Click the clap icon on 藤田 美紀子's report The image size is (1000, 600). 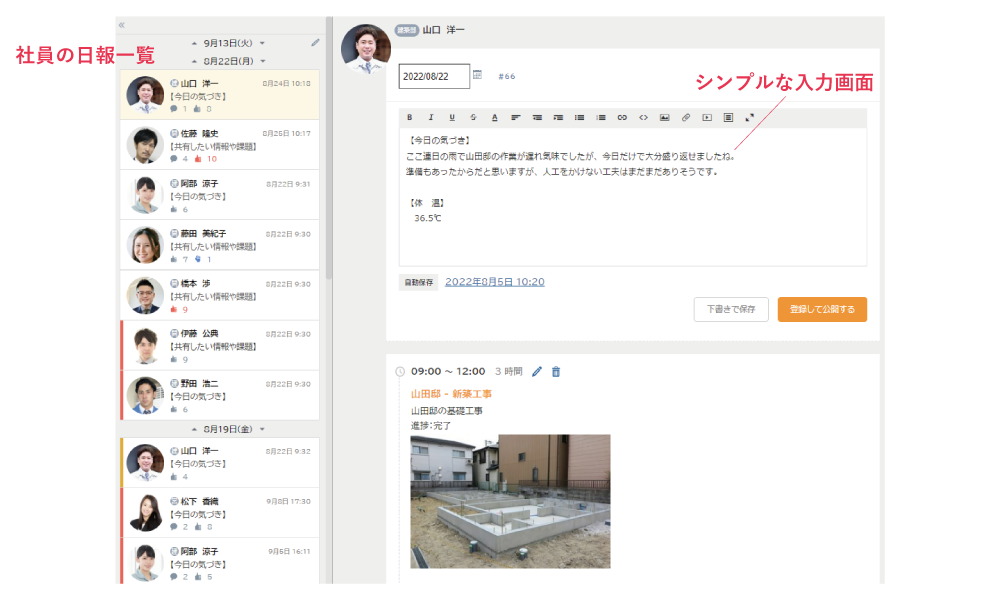[x=198, y=260]
